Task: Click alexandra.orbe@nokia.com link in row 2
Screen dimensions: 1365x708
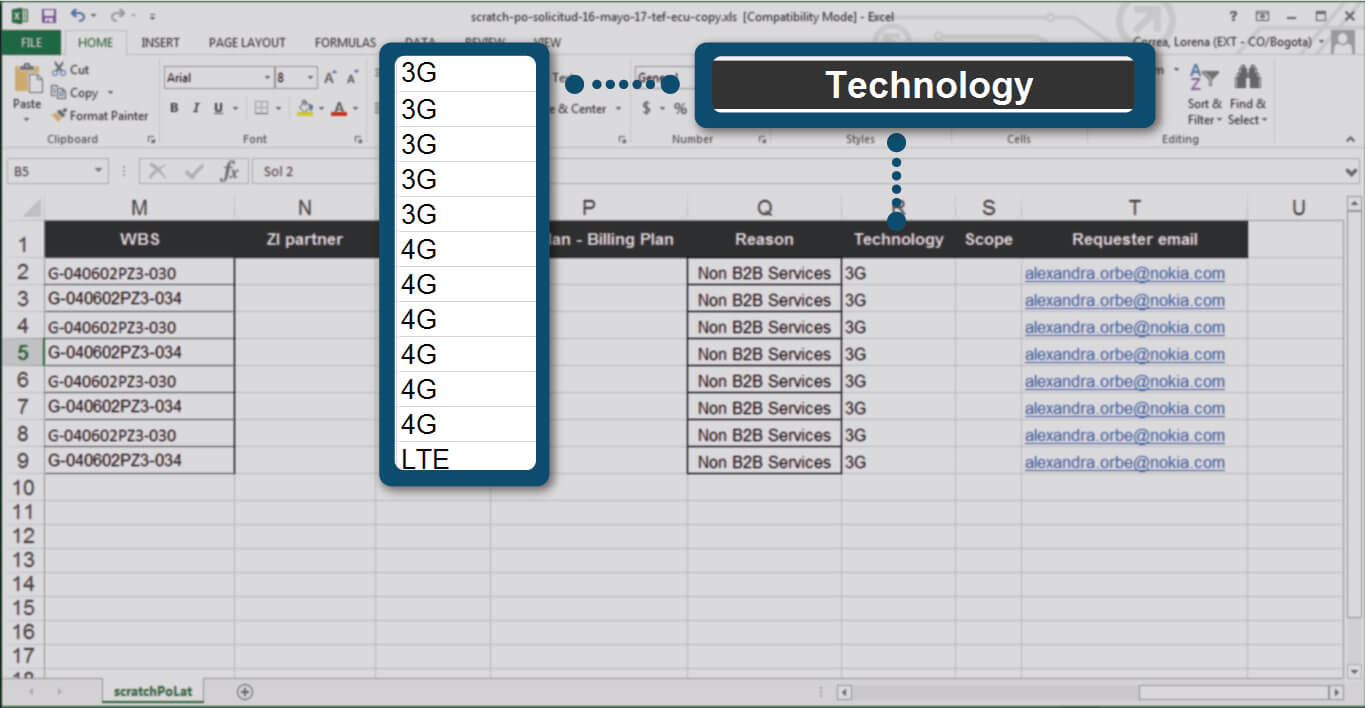Action: click(1124, 273)
